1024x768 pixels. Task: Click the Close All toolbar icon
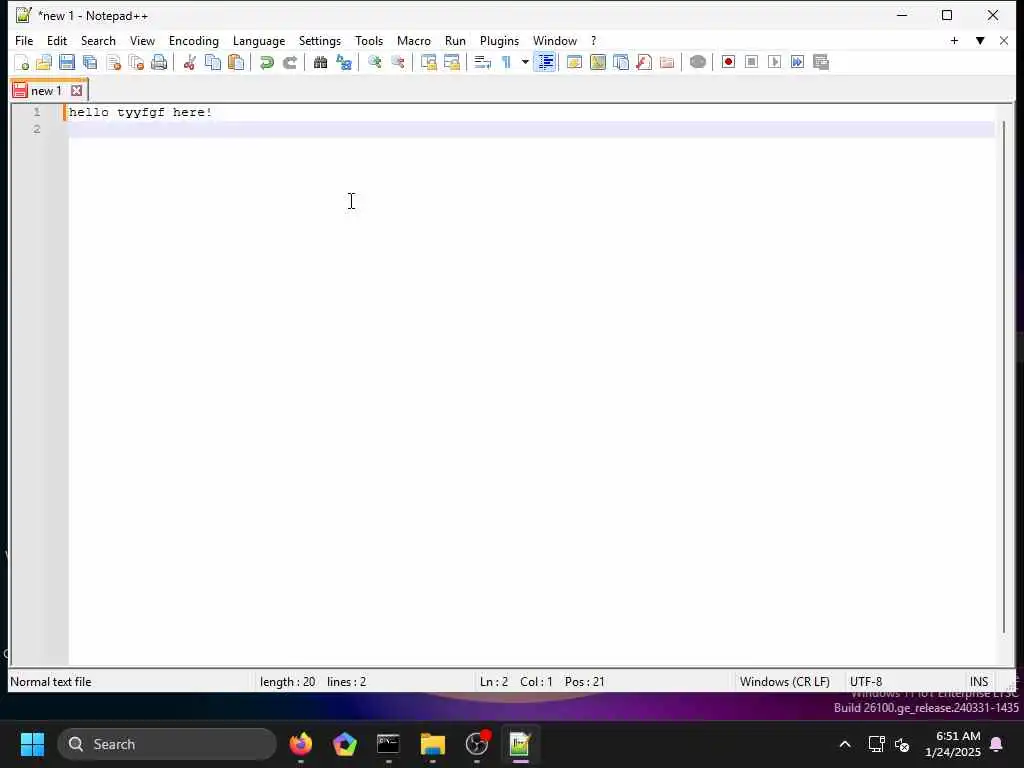pos(136,62)
